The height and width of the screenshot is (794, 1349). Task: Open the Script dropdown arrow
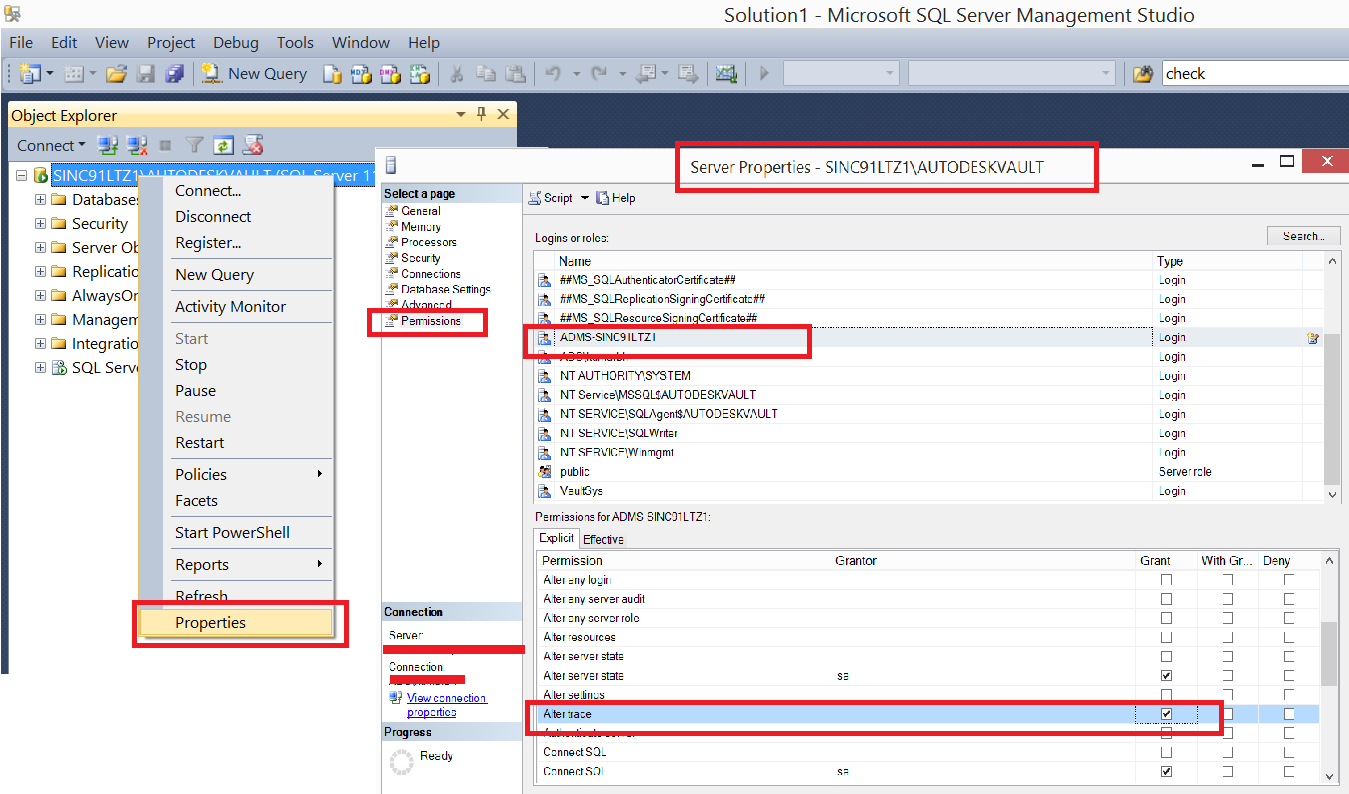(585, 198)
